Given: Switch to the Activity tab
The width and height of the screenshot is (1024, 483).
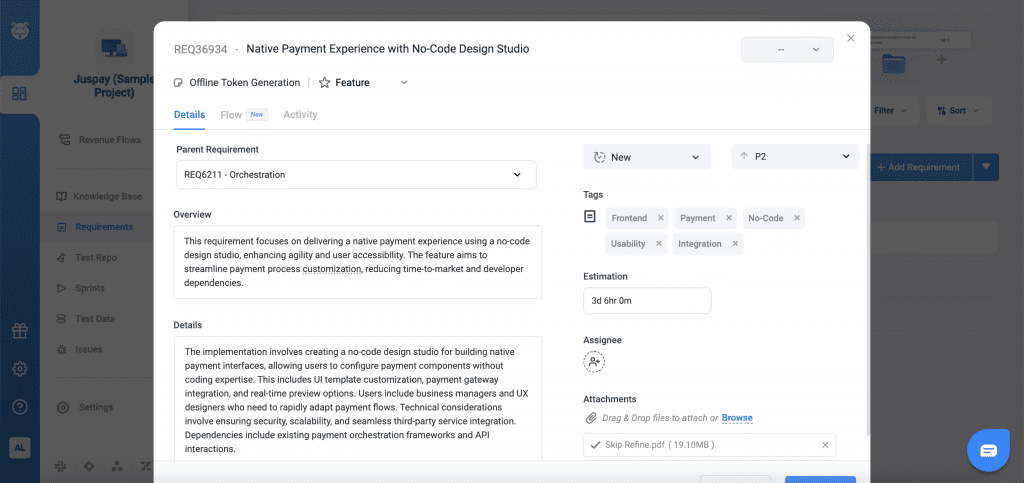Looking at the screenshot, I should click(300, 115).
